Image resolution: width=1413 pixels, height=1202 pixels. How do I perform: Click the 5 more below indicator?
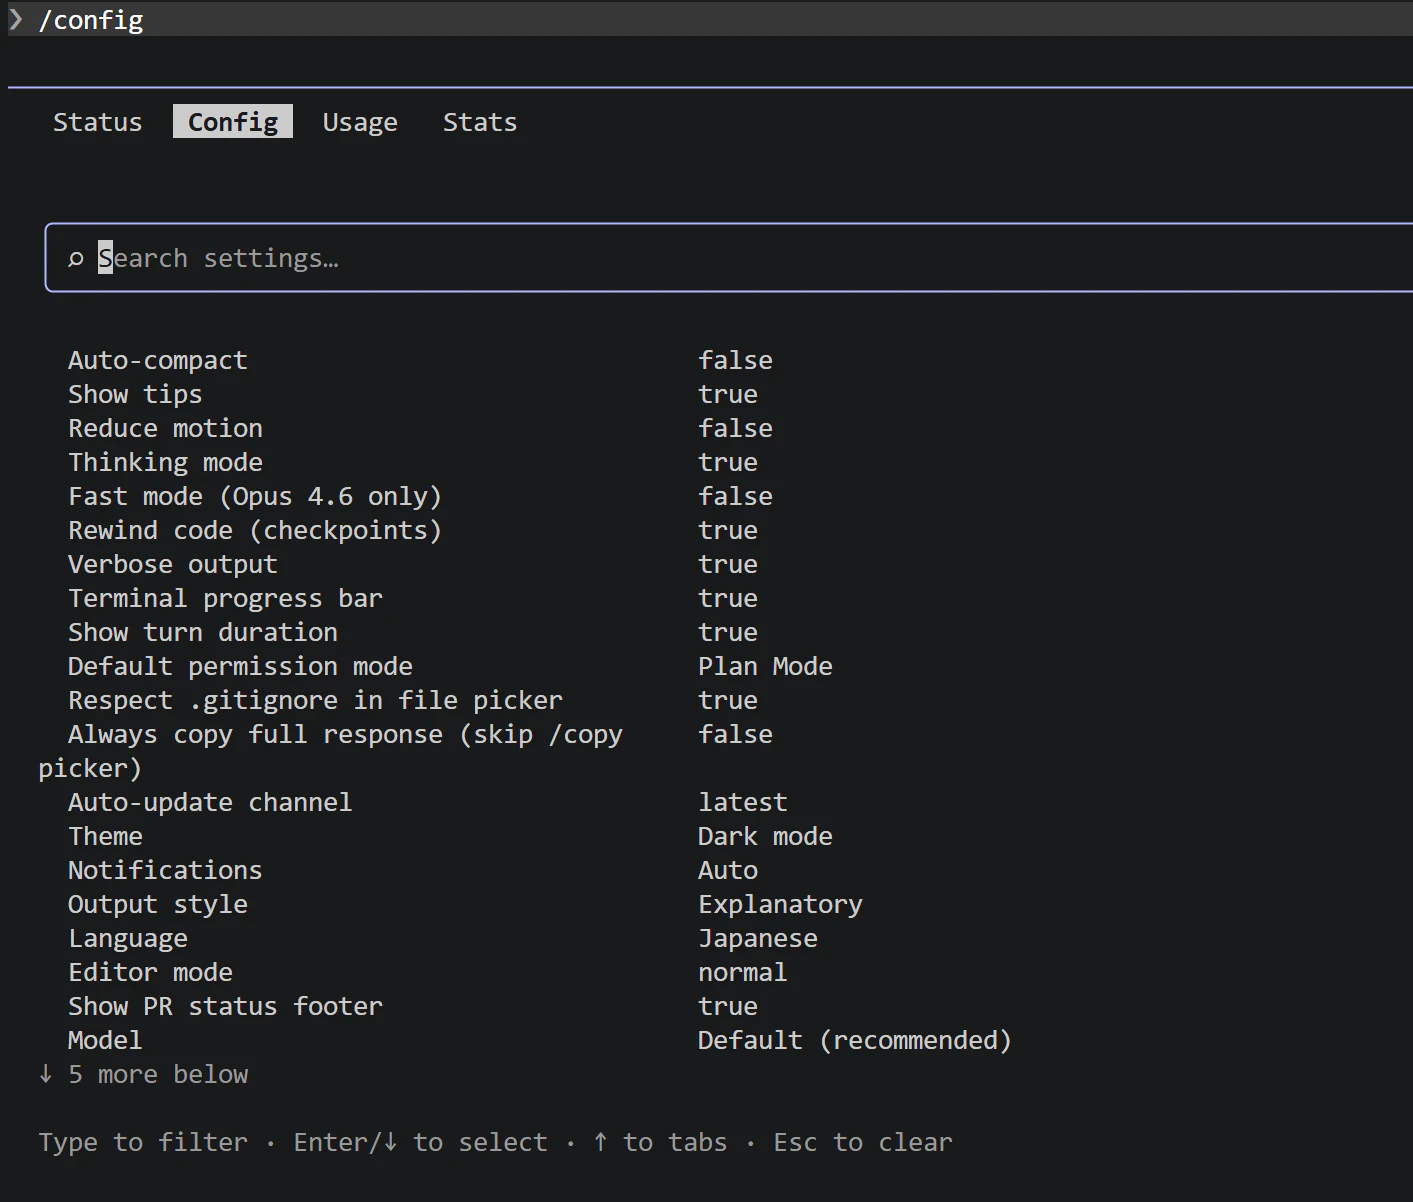point(143,1074)
